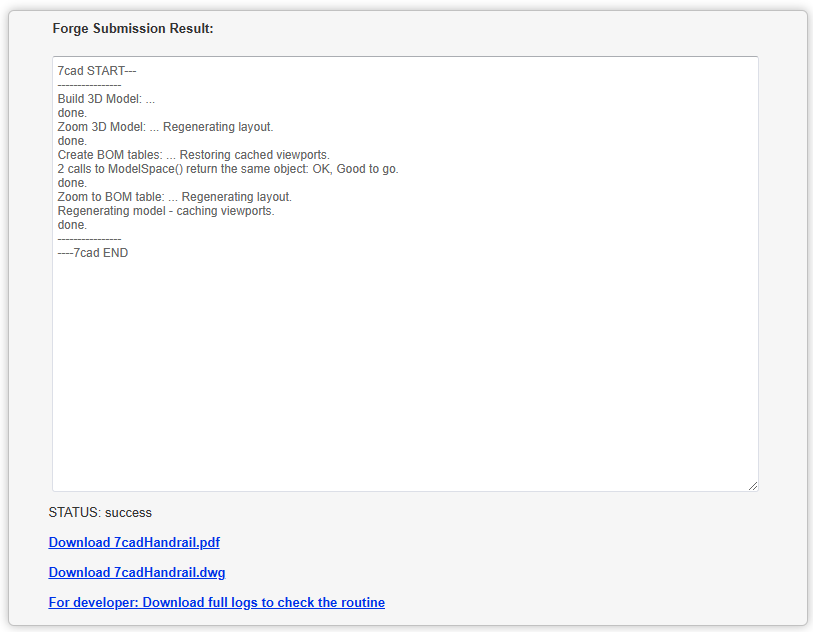Place cursor on 'Build 3D Model' line

pyautogui.click(x=106, y=99)
